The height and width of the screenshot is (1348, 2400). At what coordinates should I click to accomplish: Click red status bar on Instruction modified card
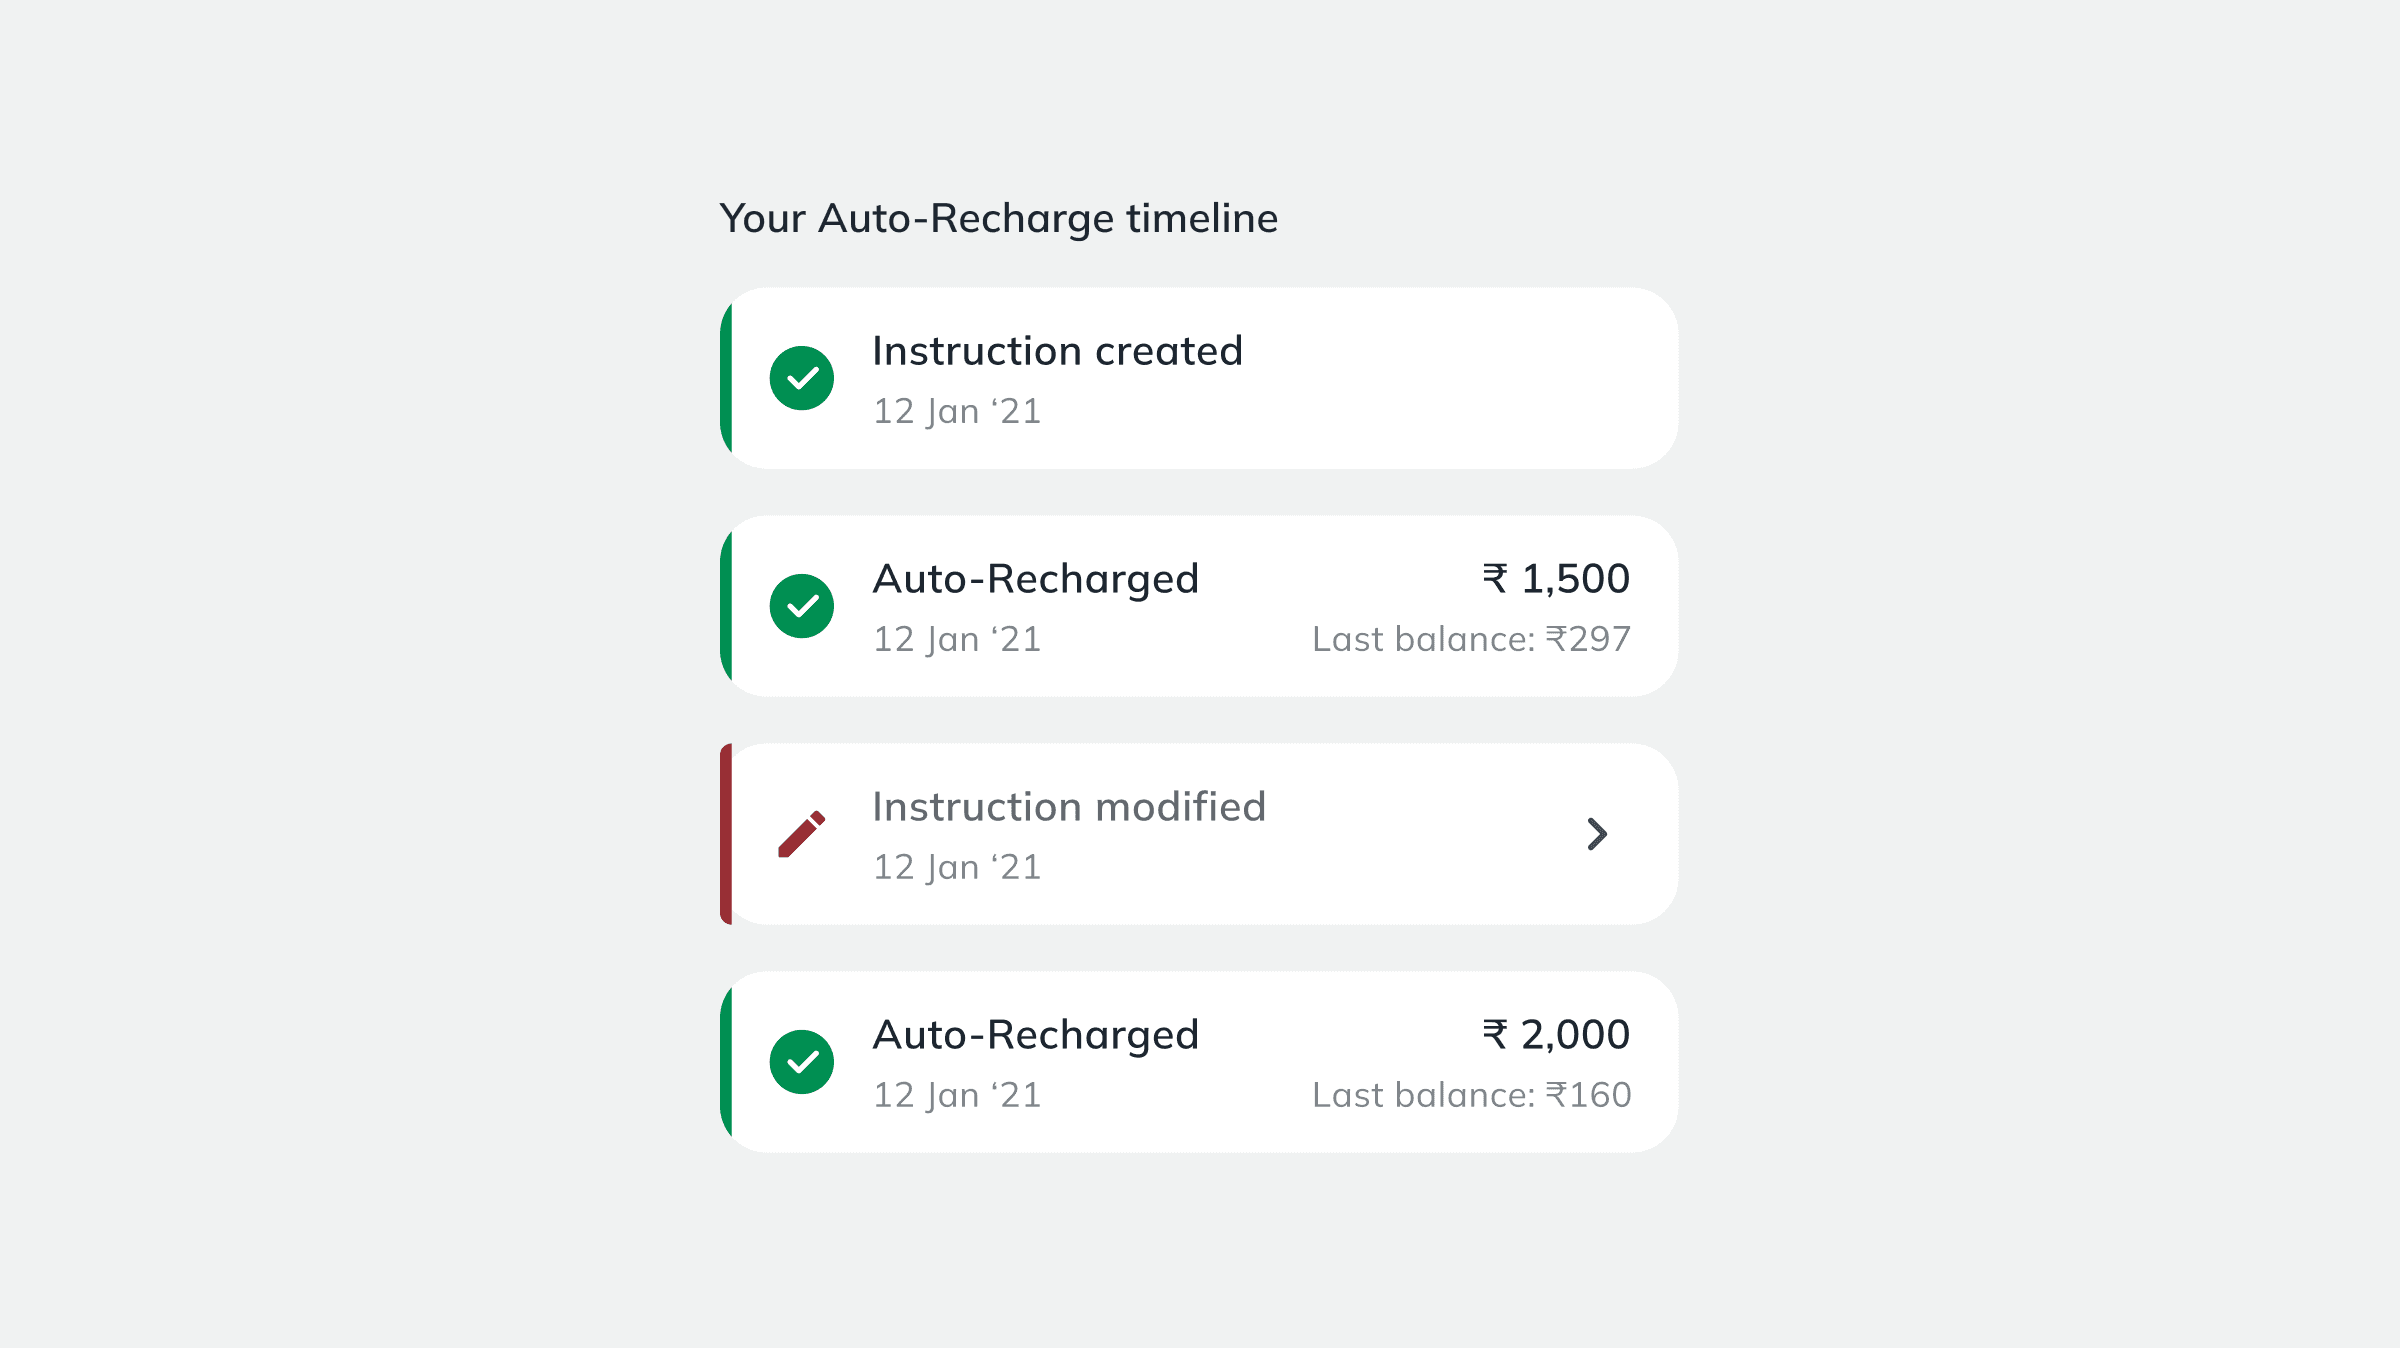click(726, 834)
